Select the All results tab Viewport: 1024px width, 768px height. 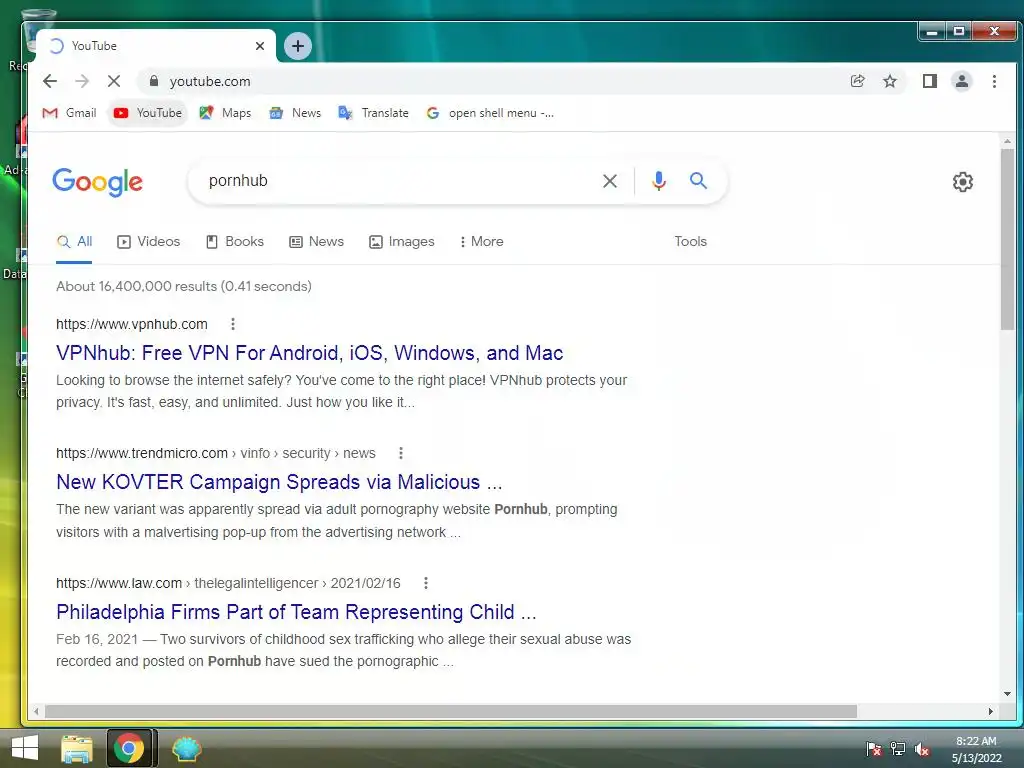click(x=74, y=242)
